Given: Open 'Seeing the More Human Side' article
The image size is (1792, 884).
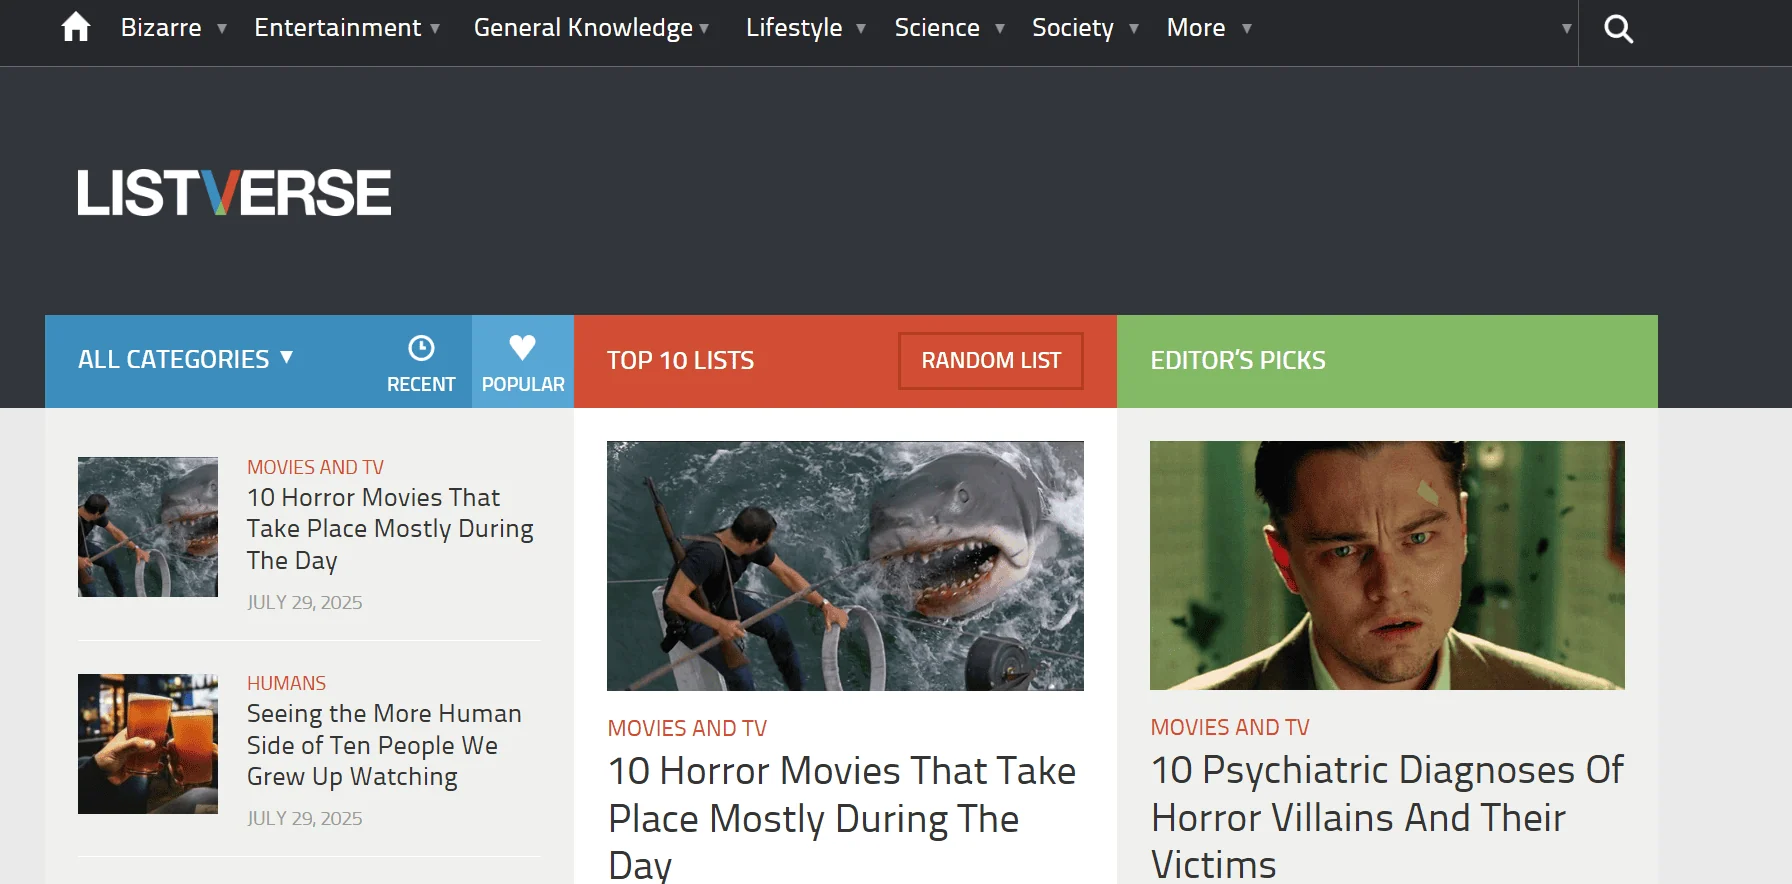Looking at the screenshot, I should pos(384,745).
